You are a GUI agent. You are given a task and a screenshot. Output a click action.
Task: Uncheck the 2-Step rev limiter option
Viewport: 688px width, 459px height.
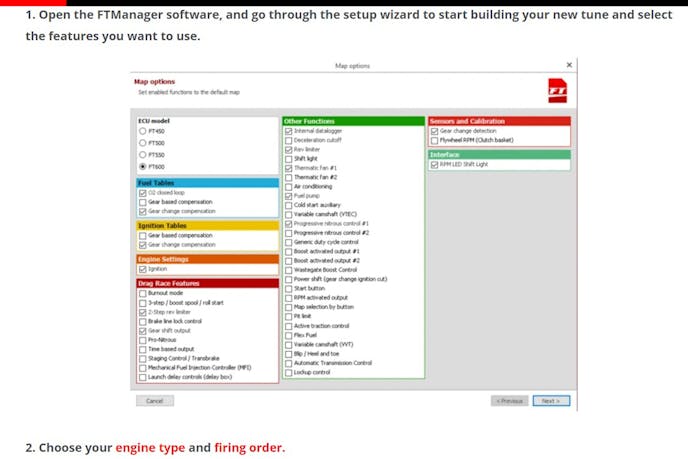click(x=142, y=312)
